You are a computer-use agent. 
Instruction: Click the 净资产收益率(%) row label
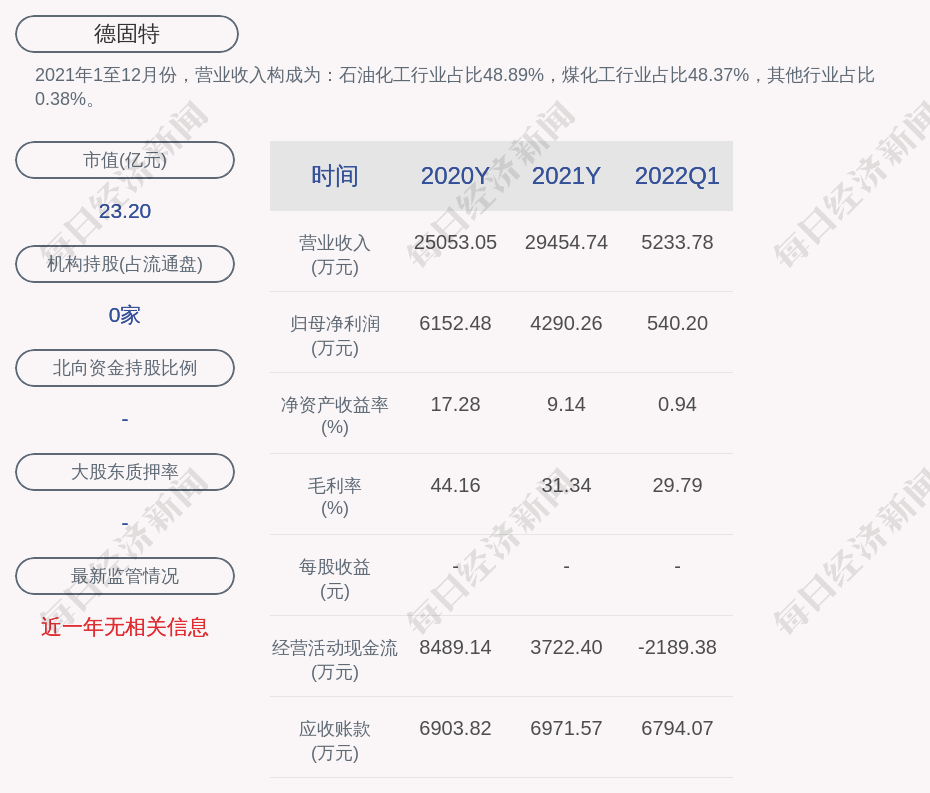click(x=334, y=416)
